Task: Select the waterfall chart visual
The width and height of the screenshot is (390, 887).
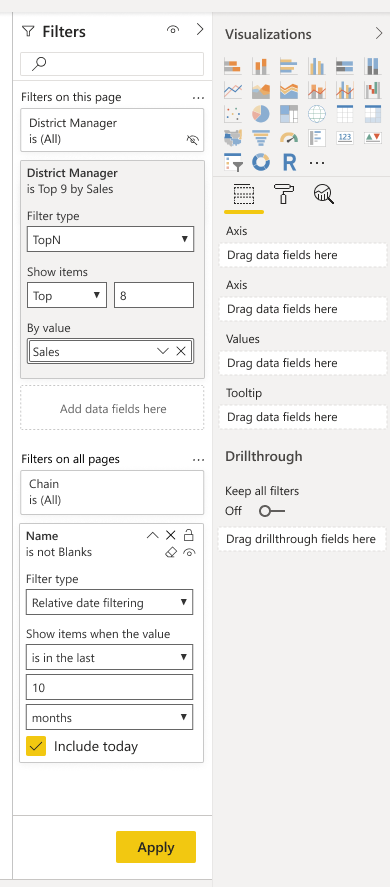Action: [372, 90]
